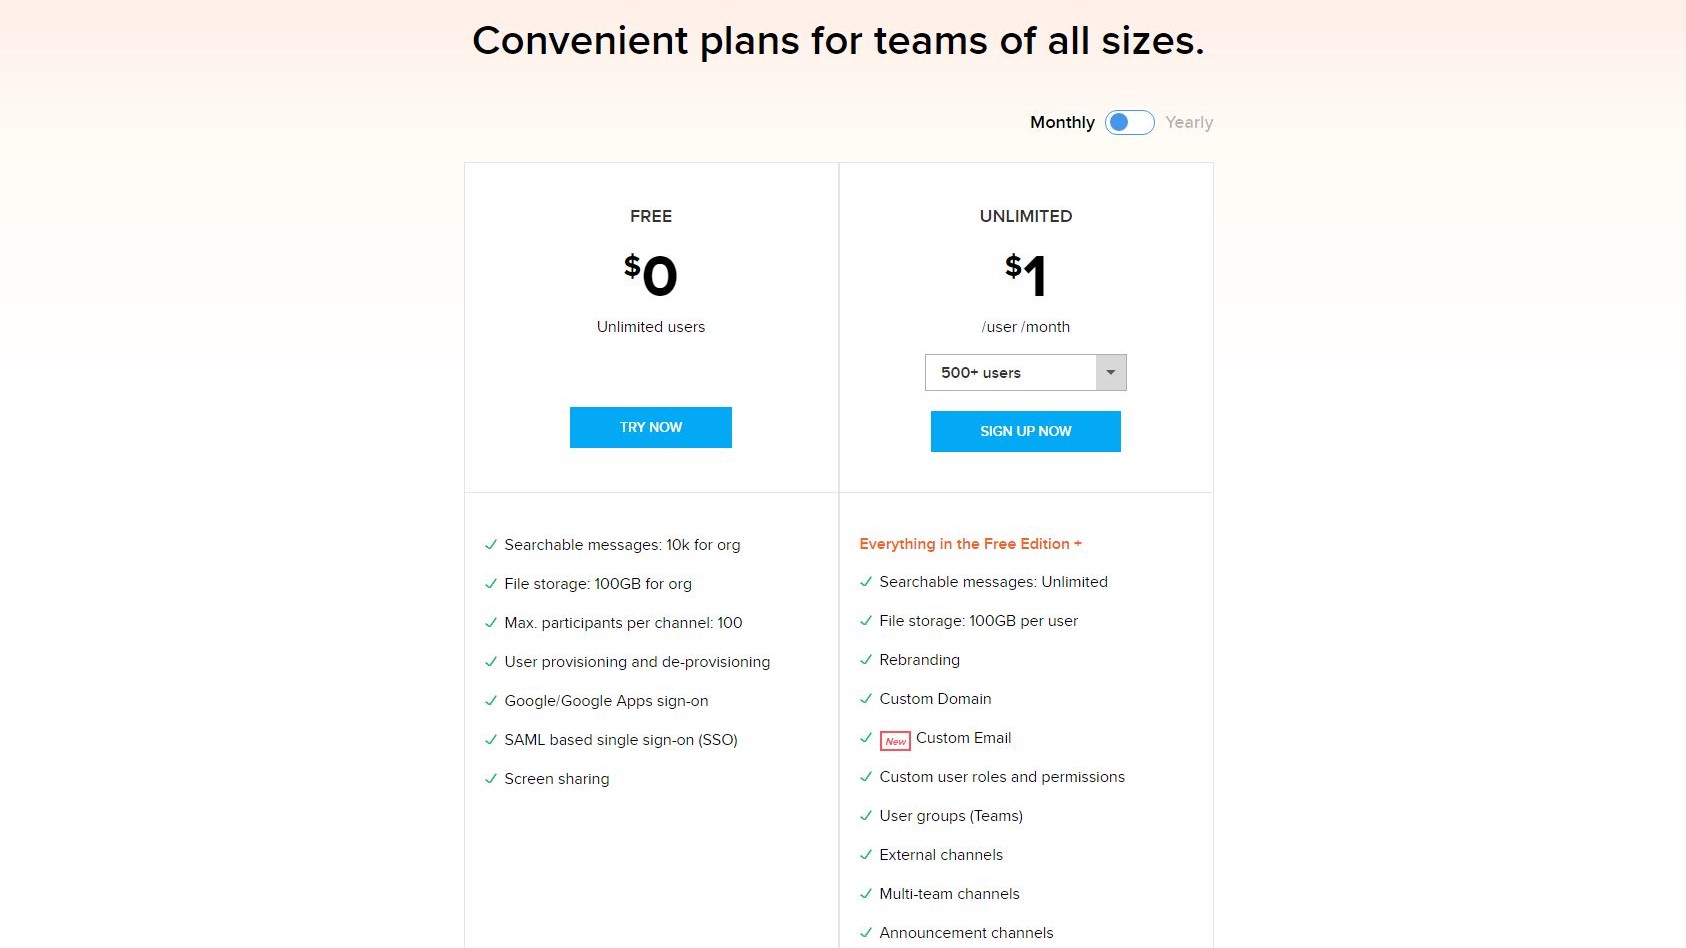Click the checkmark beside Rebranding
The height and width of the screenshot is (948, 1686).
(x=866, y=660)
